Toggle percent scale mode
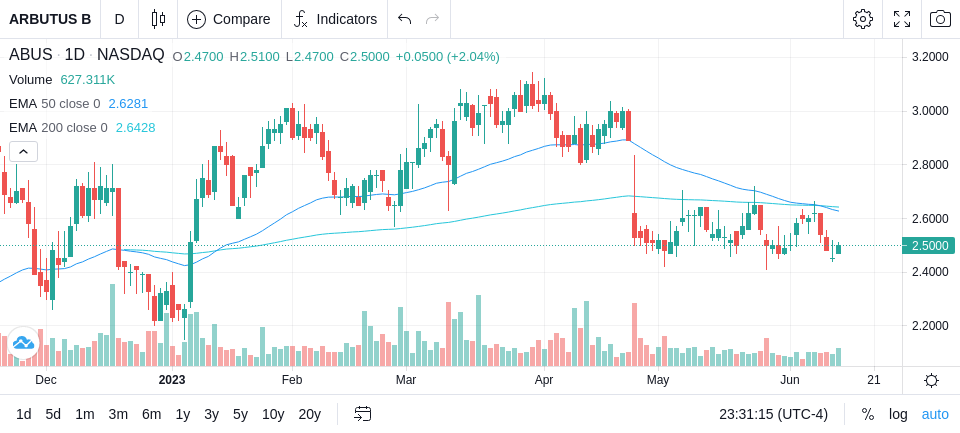This screenshot has width=960, height=433. [868, 414]
